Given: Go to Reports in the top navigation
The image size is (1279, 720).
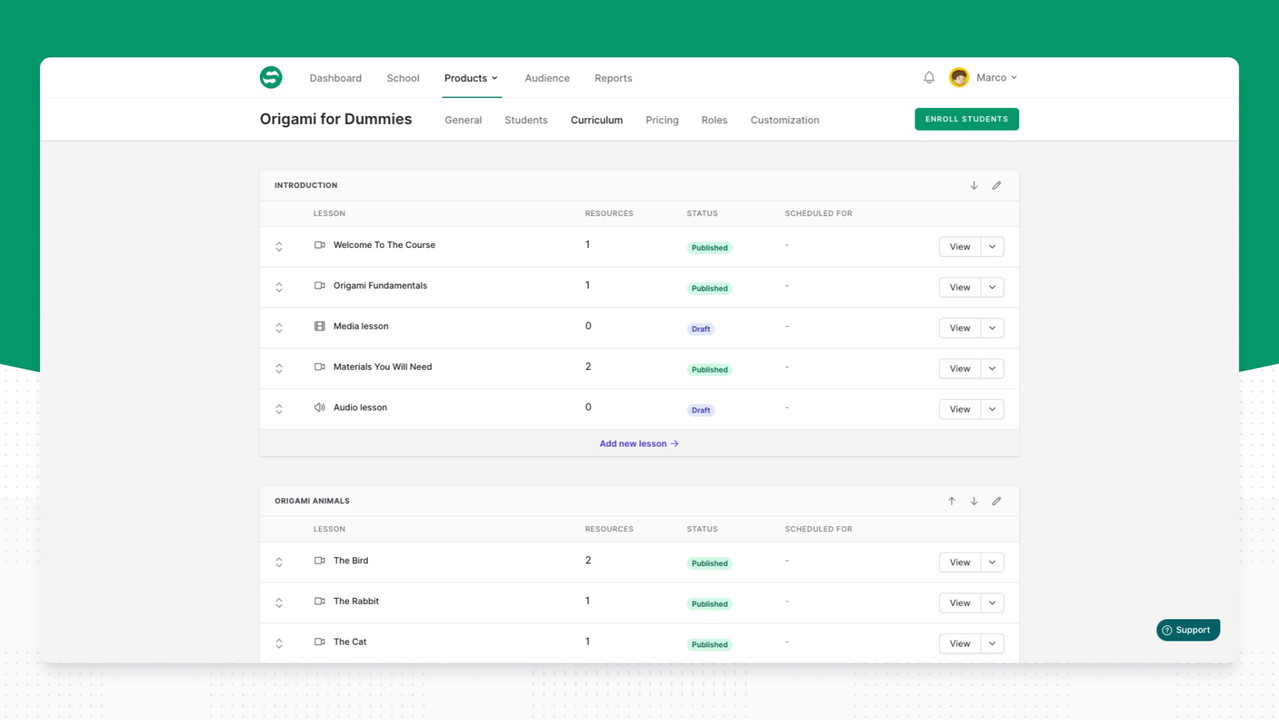Looking at the screenshot, I should point(613,78).
